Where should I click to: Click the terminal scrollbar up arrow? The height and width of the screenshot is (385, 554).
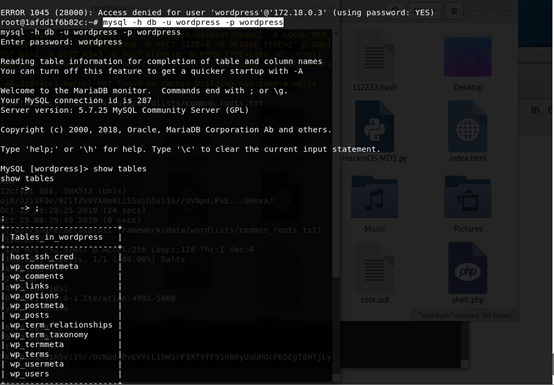click(x=336, y=33)
